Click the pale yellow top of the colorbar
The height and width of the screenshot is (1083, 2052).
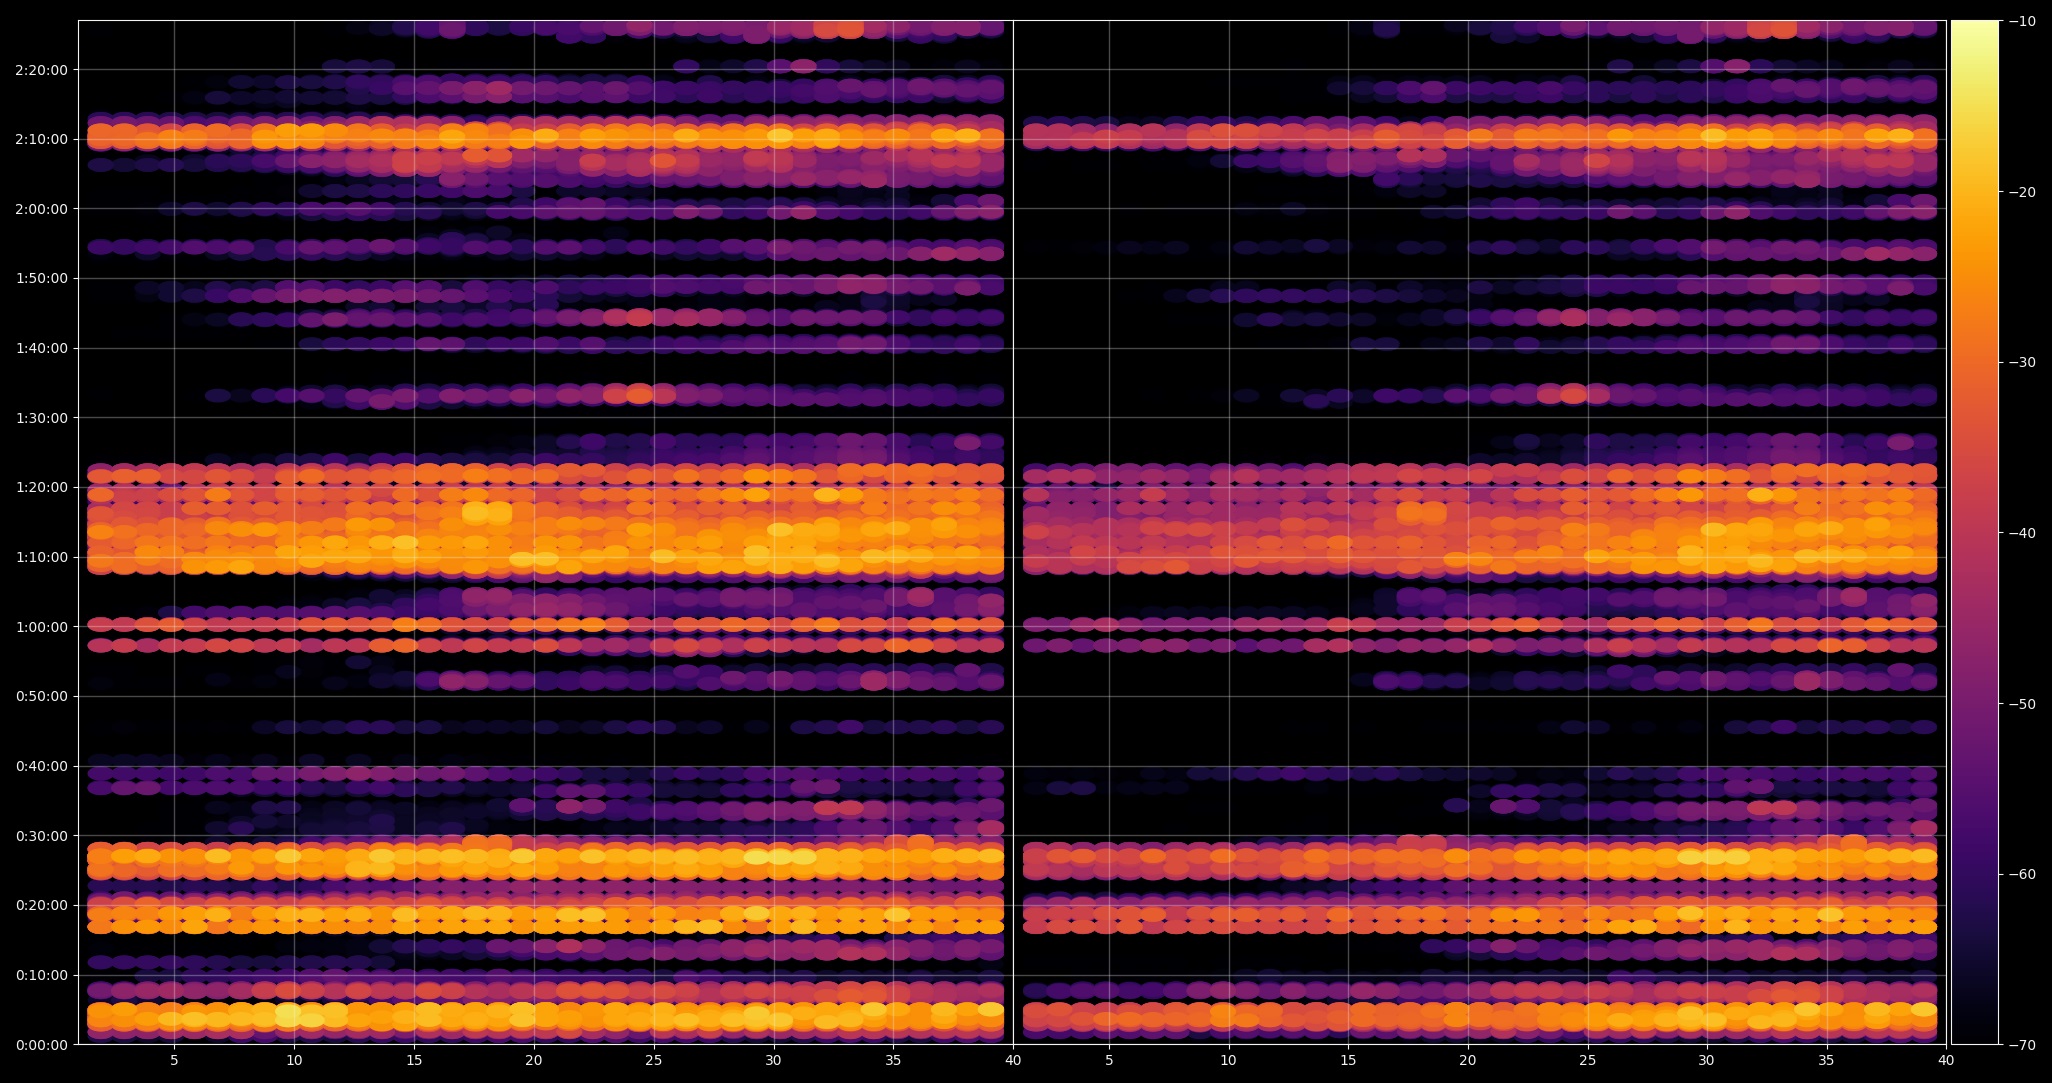pyautogui.click(x=1974, y=30)
